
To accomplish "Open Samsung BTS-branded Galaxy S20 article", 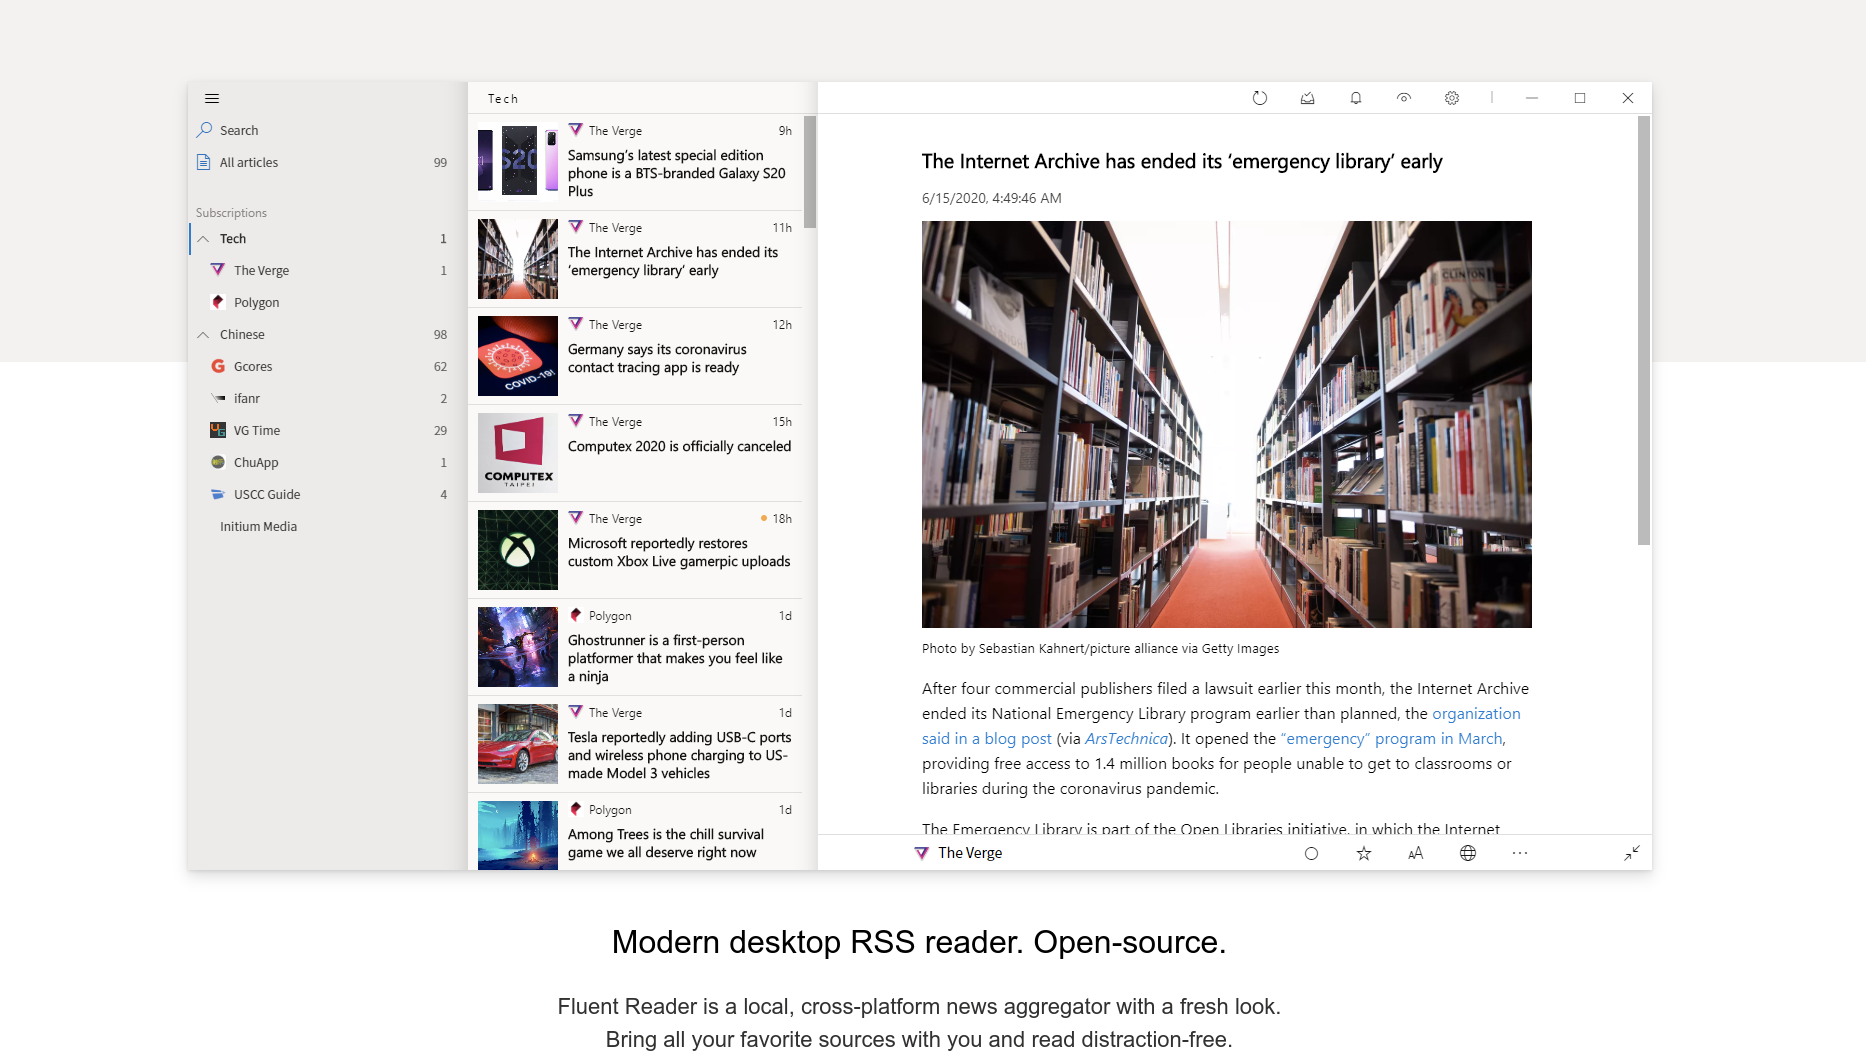I will [x=636, y=162].
